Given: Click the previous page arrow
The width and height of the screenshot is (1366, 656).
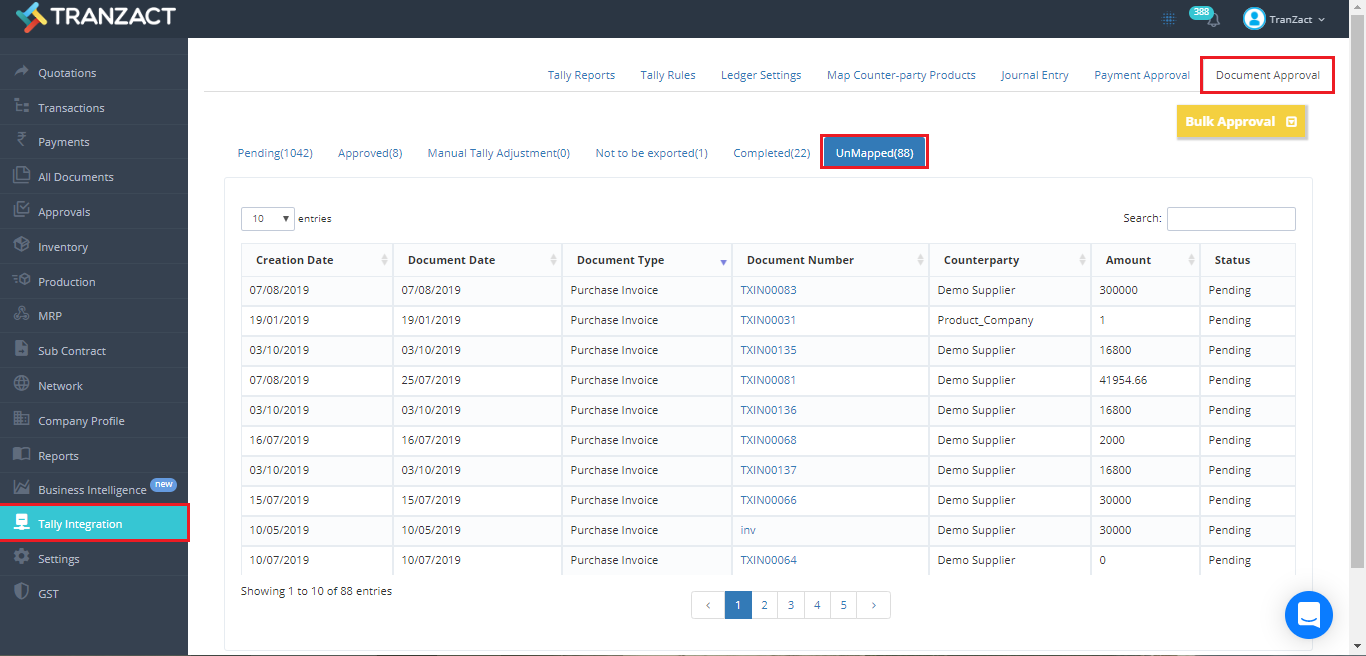Looking at the screenshot, I should click(x=708, y=605).
